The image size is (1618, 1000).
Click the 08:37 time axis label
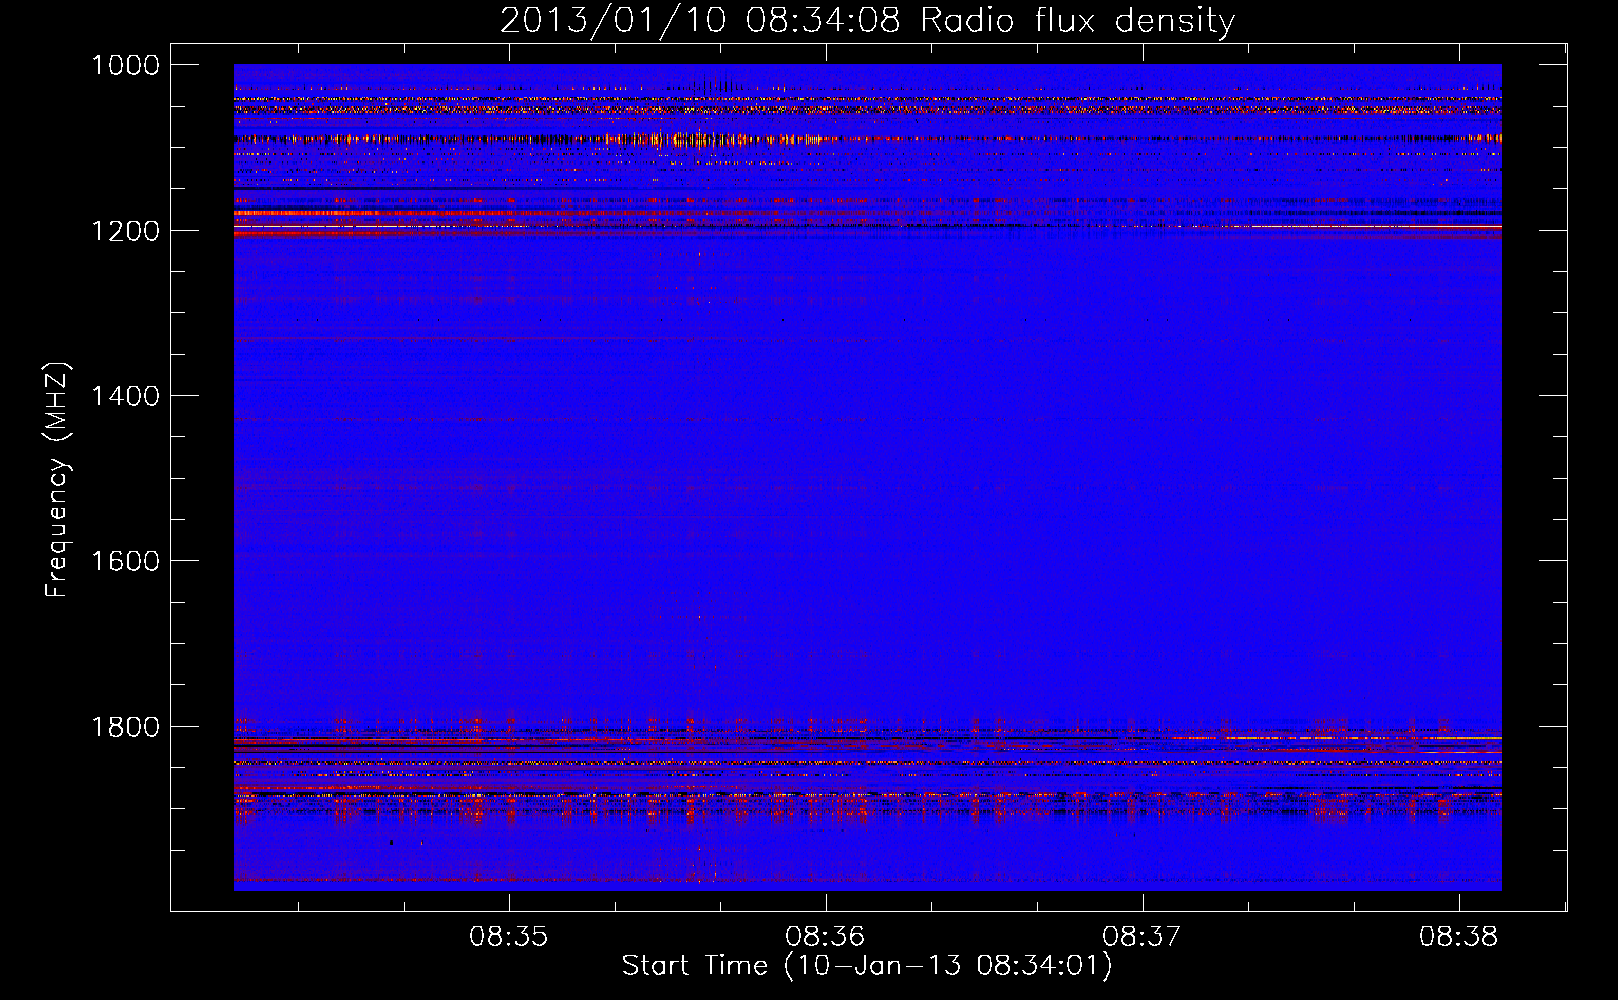[x=1142, y=937]
